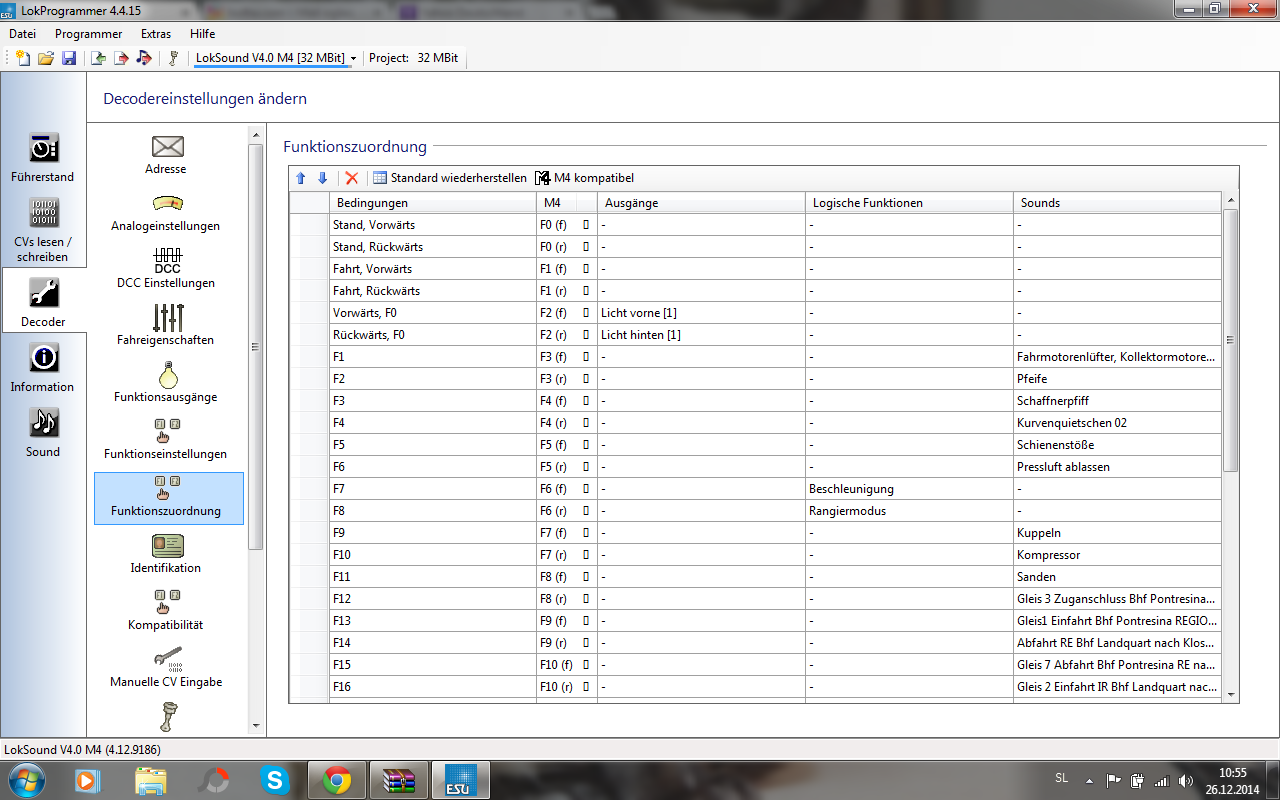Click the 'Licht vorne [1]' output cell
The height and width of the screenshot is (800, 1280).
tap(702, 313)
